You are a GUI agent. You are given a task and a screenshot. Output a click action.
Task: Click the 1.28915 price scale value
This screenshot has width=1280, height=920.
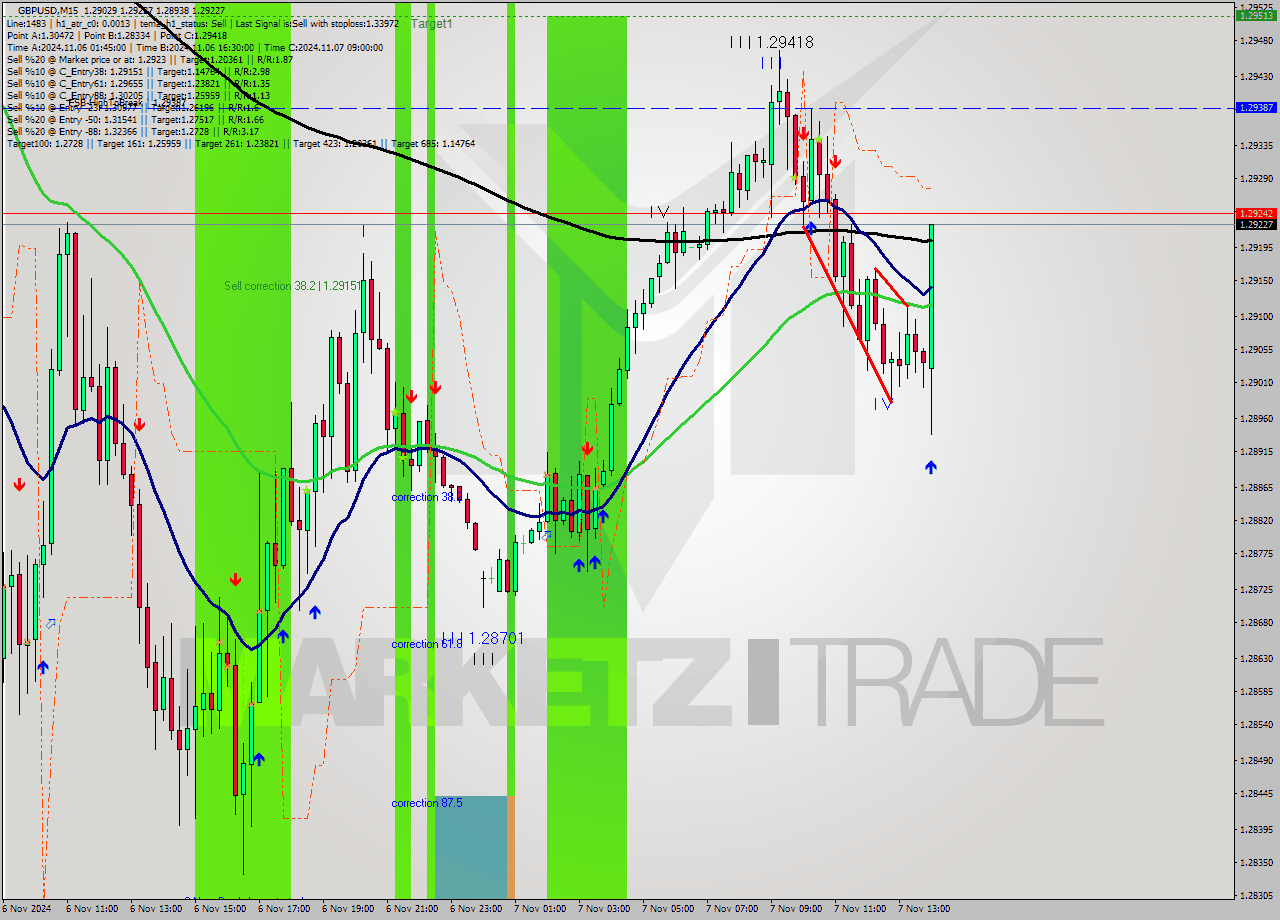pyautogui.click(x=1256, y=452)
